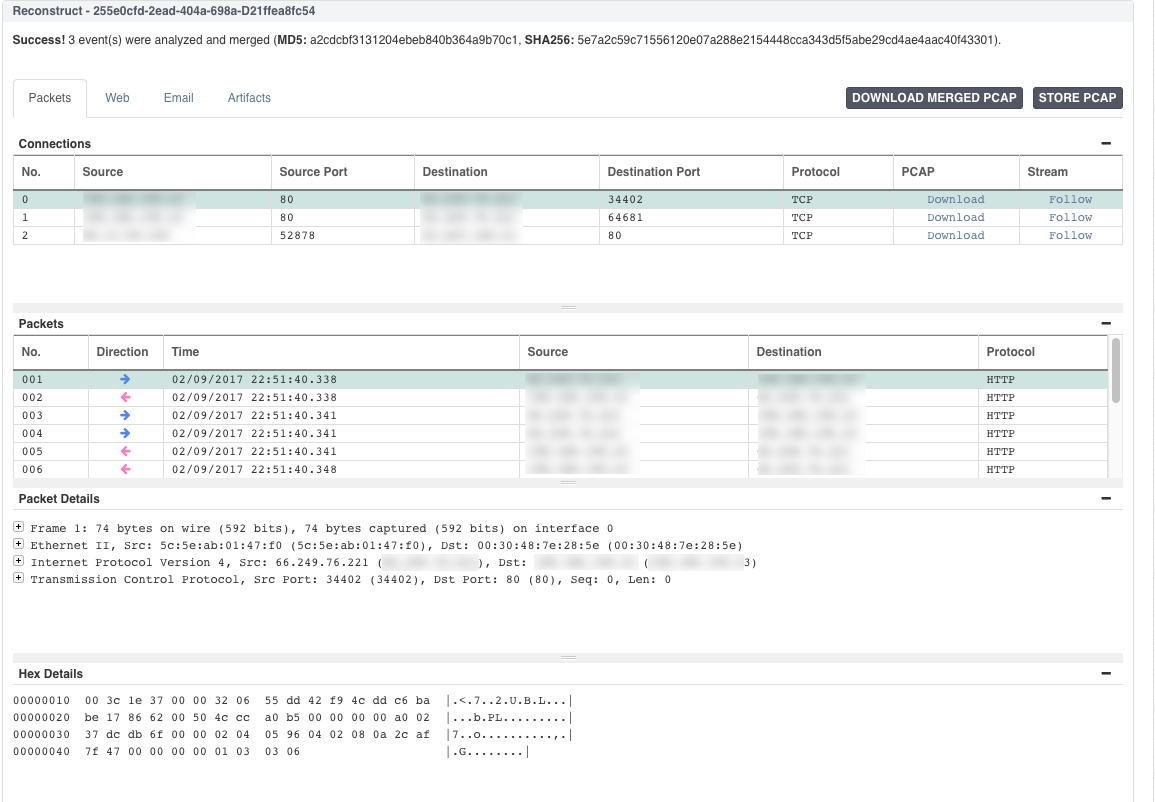Select destination port 34402 cell
Screen dimensions: 1155x802
[691, 200]
